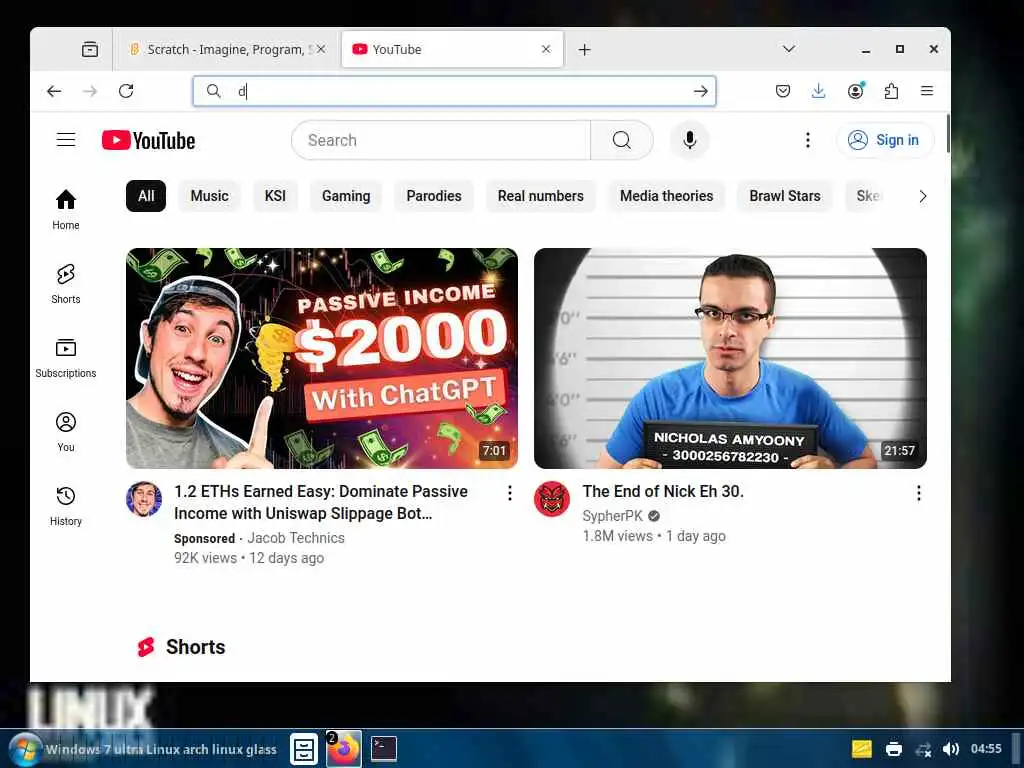Image resolution: width=1024 pixels, height=768 pixels.
Task: Open Subscriptions from sidebar
Action: click(x=66, y=358)
